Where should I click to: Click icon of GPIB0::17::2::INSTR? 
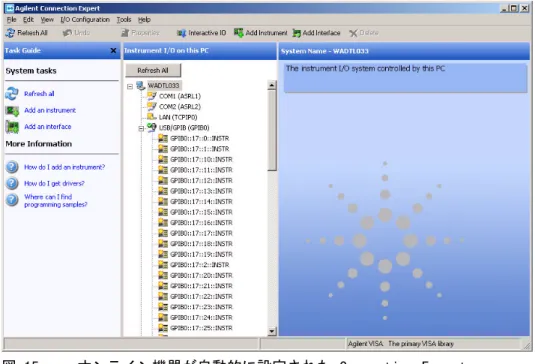163,265
